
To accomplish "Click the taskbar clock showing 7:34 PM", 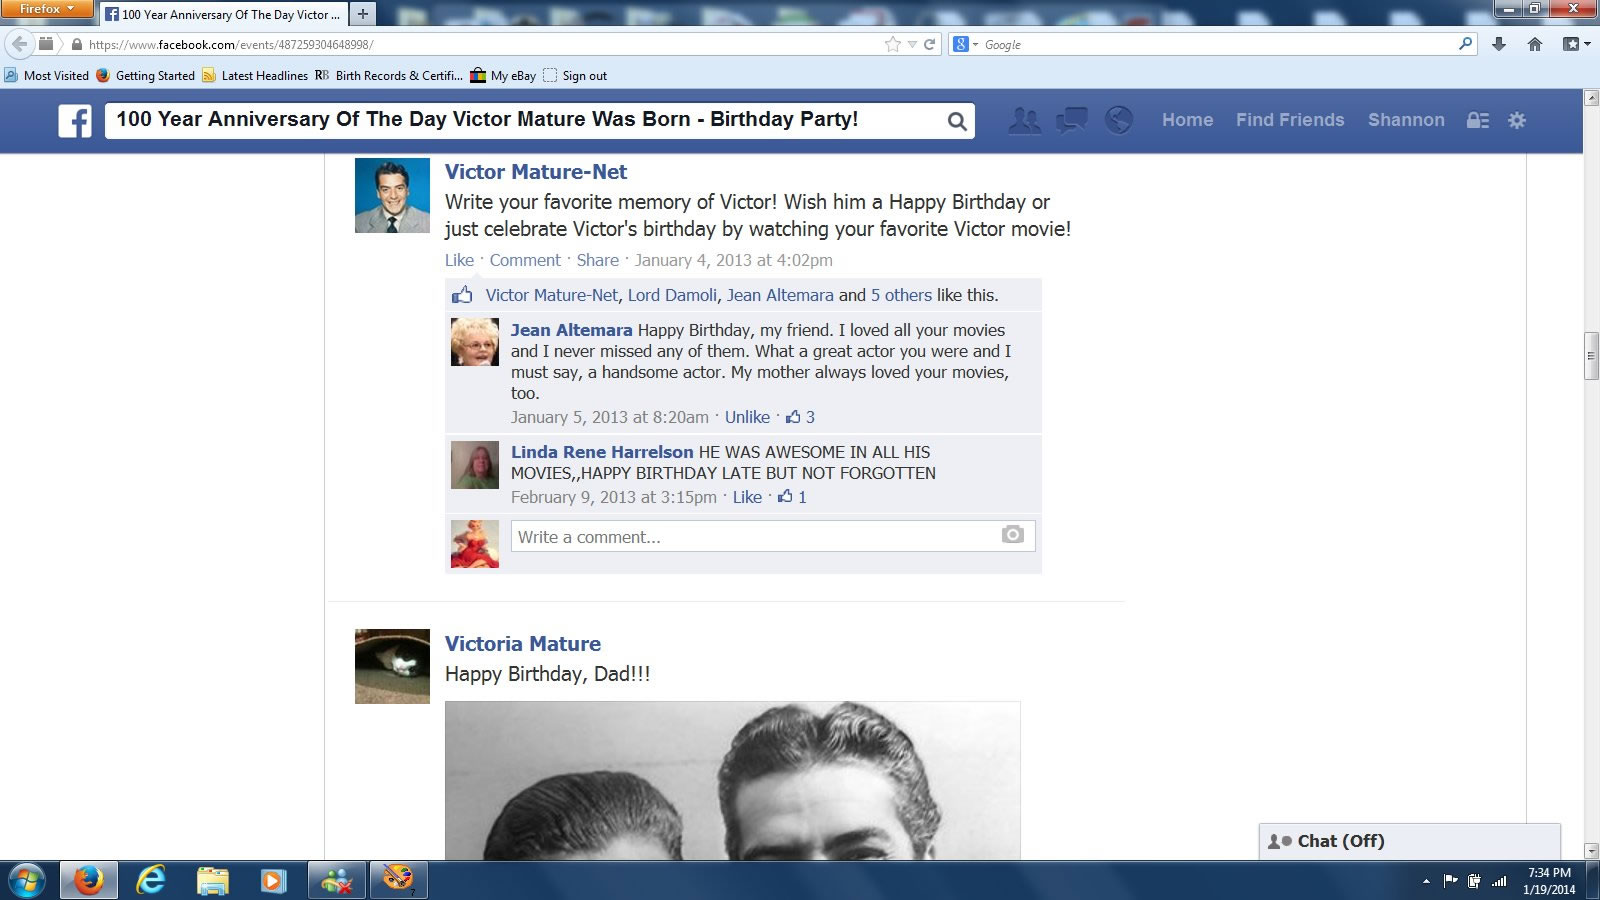I will tap(1549, 881).
